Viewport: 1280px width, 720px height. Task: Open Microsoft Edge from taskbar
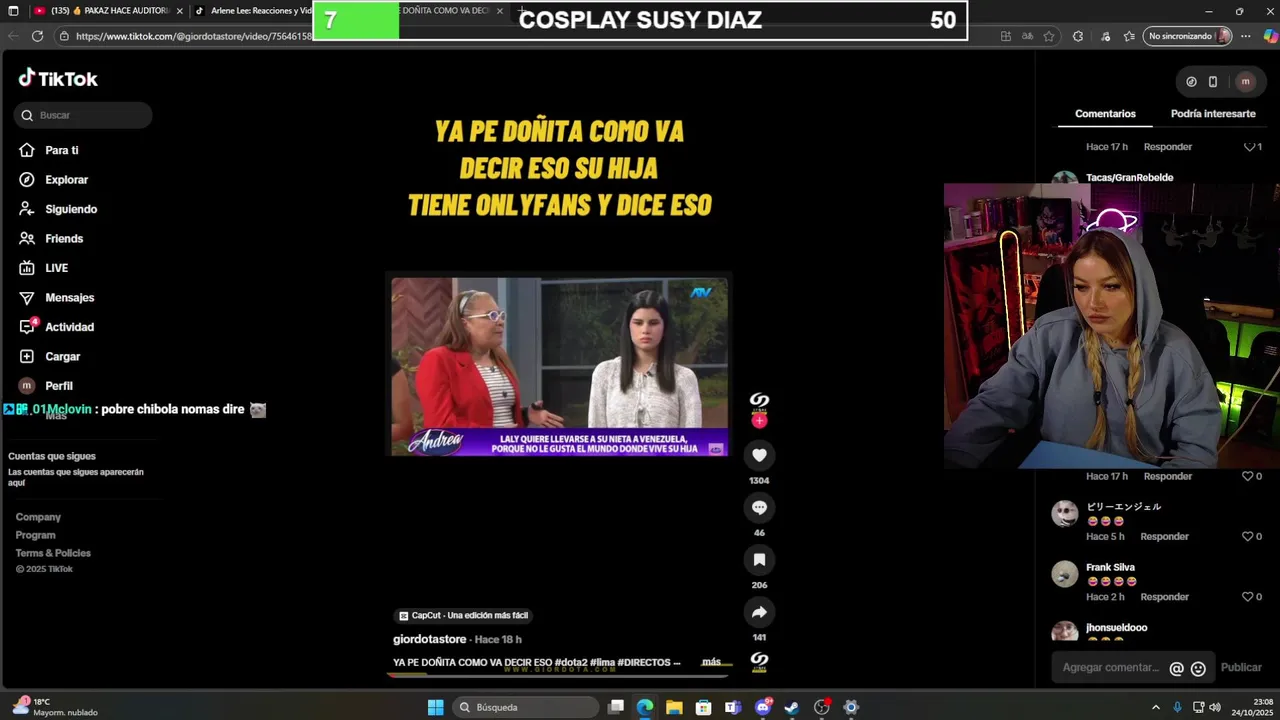[645, 707]
